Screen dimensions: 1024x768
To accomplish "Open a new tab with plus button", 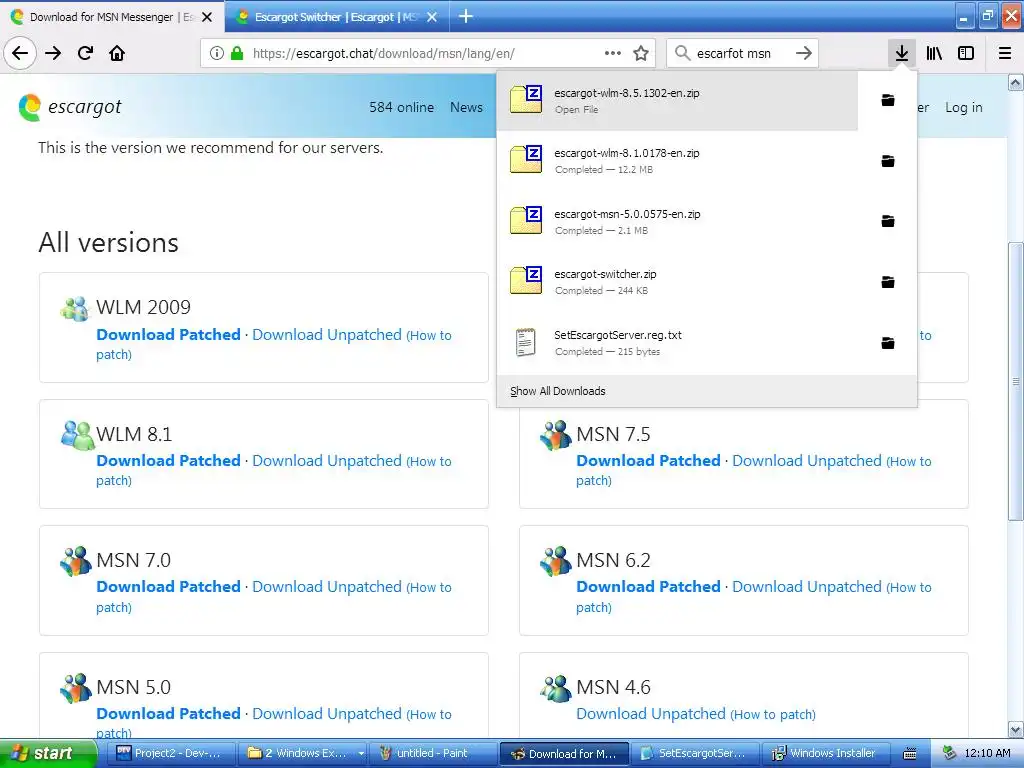I will coord(466,16).
